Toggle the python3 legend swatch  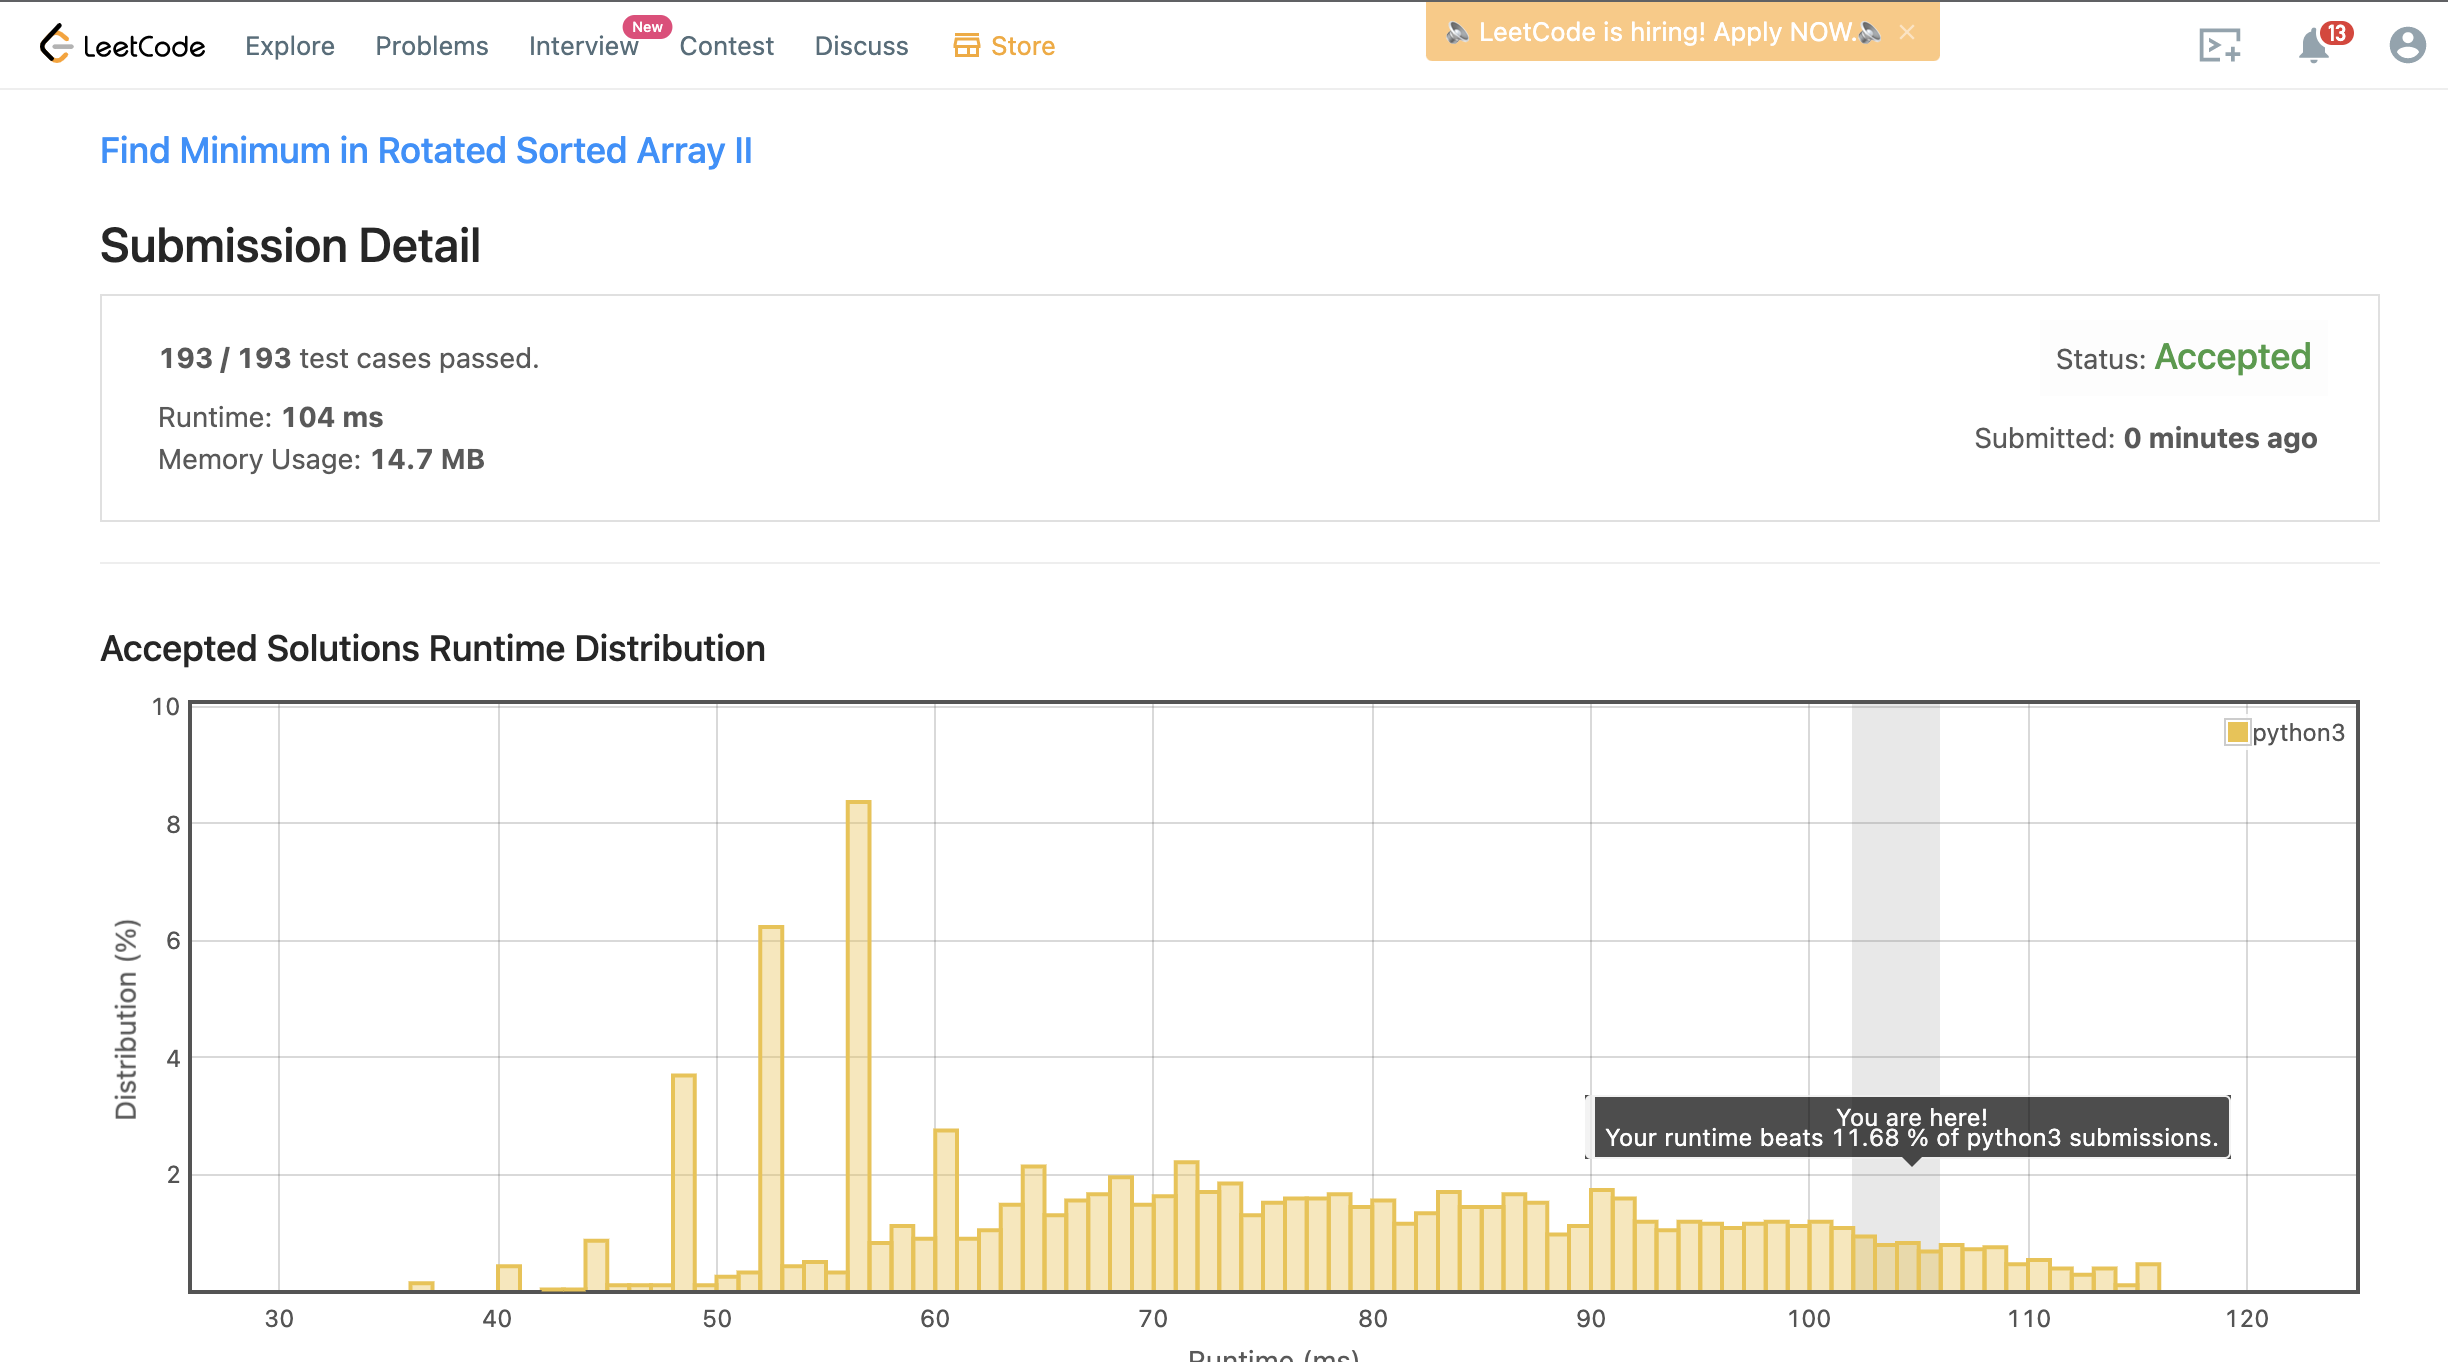point(2236,732)
